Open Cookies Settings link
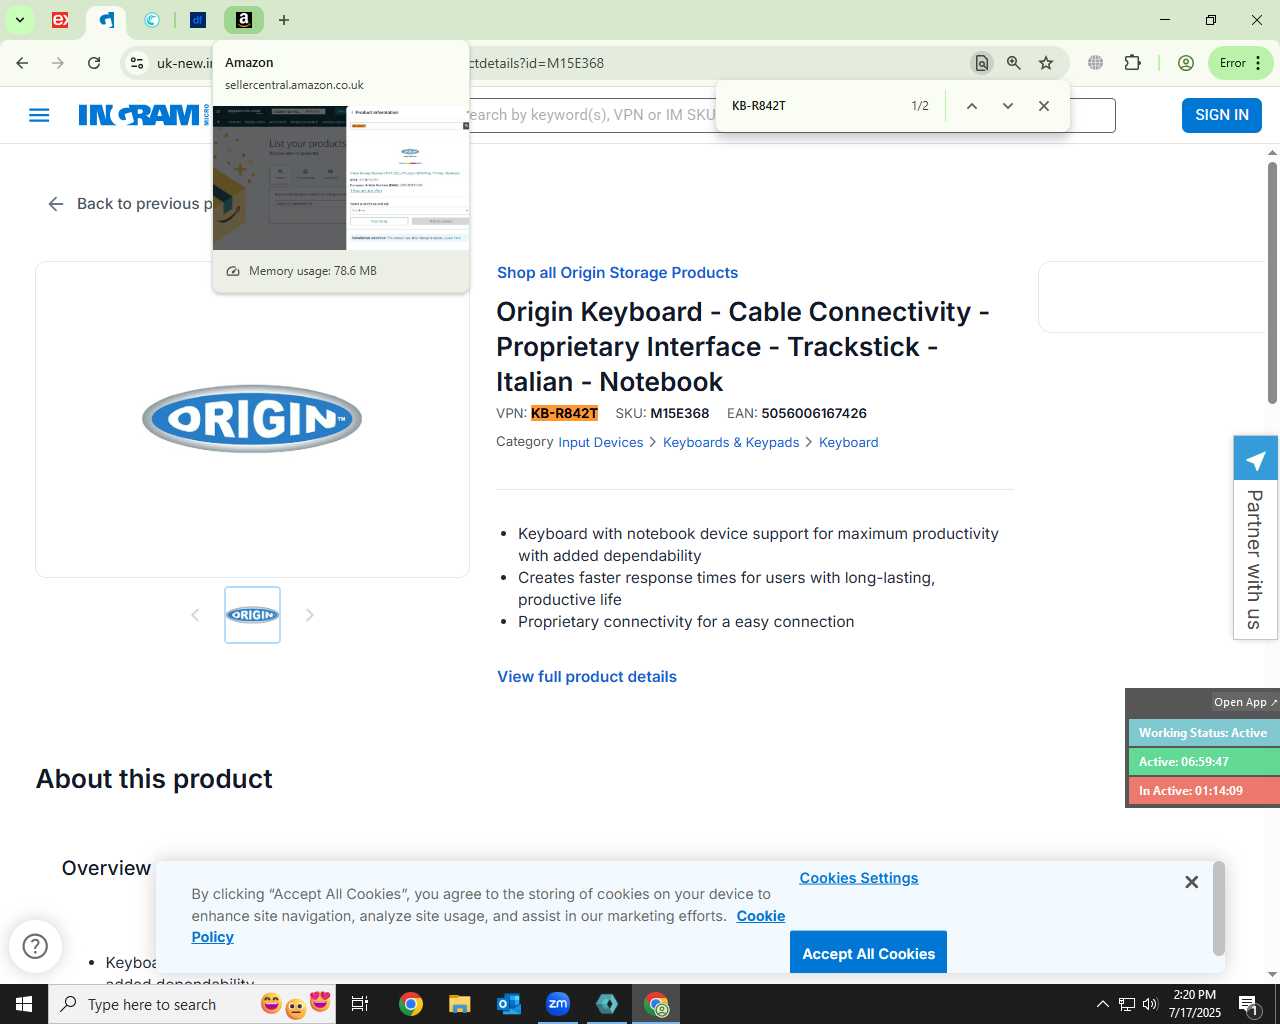The width and height of the screenshot is (1280, 1024). pyautogui.click(x=858, y=878)
